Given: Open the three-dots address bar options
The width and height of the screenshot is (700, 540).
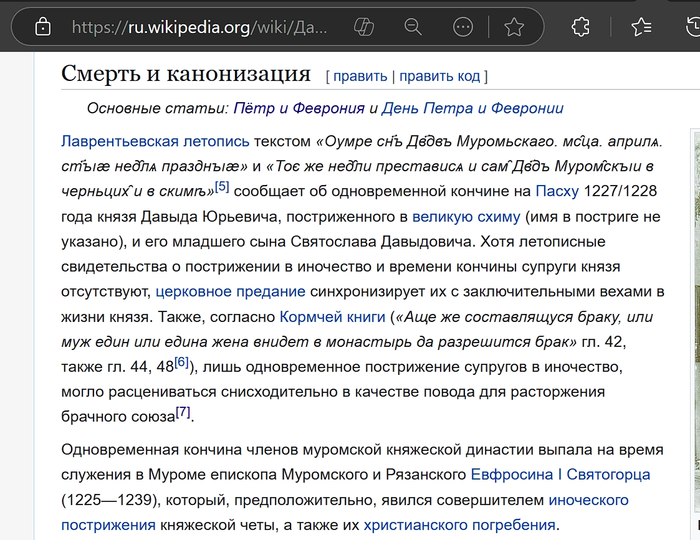Looking at the screenshot, I should coord(463,27).
